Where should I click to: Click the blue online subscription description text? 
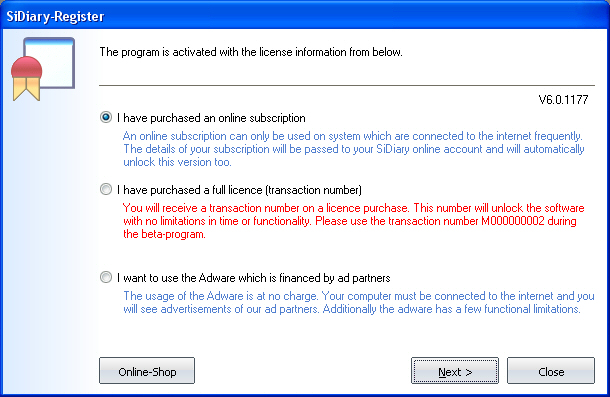[x=354, y=149]
